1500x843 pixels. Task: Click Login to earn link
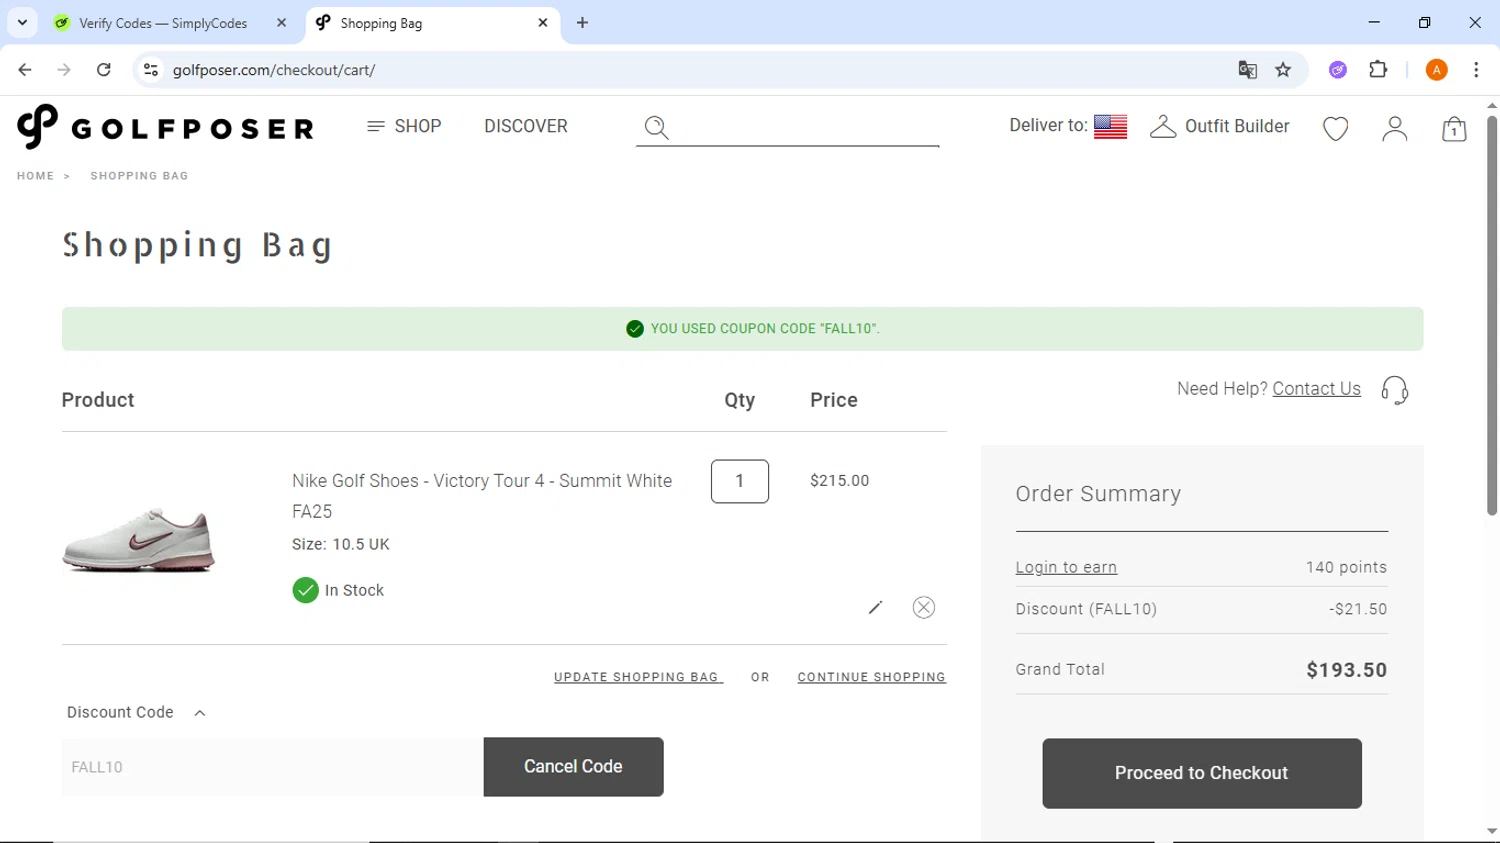[1066, 567]
